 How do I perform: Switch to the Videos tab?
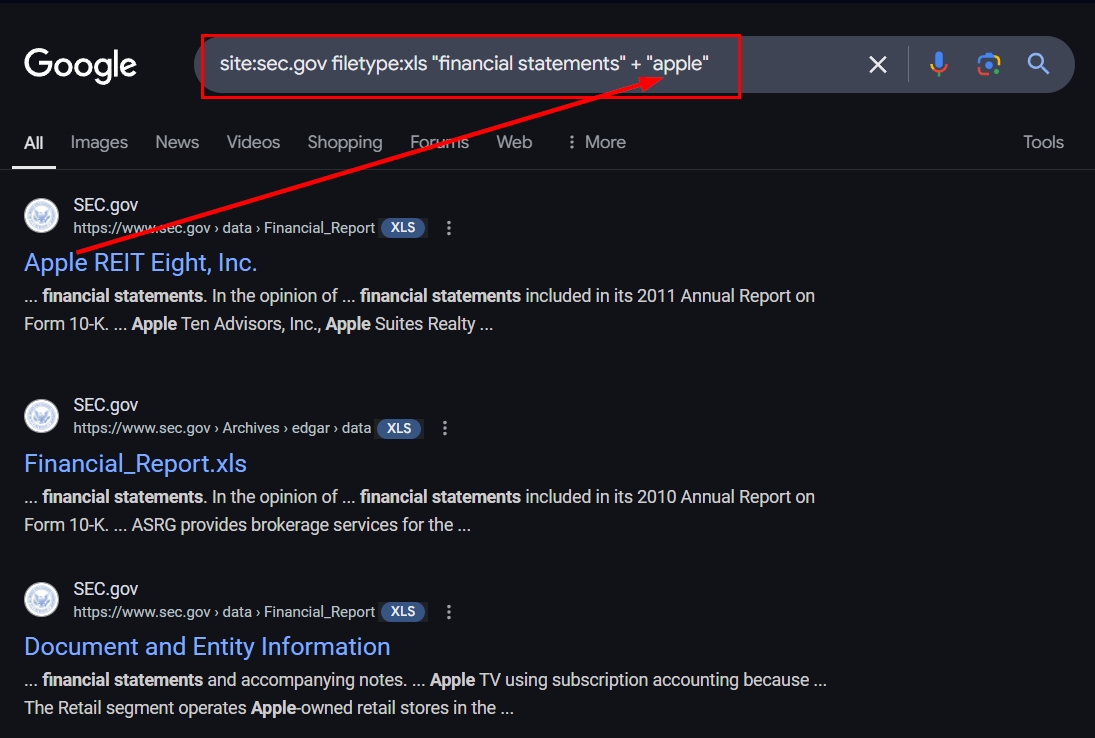[253, 142]
